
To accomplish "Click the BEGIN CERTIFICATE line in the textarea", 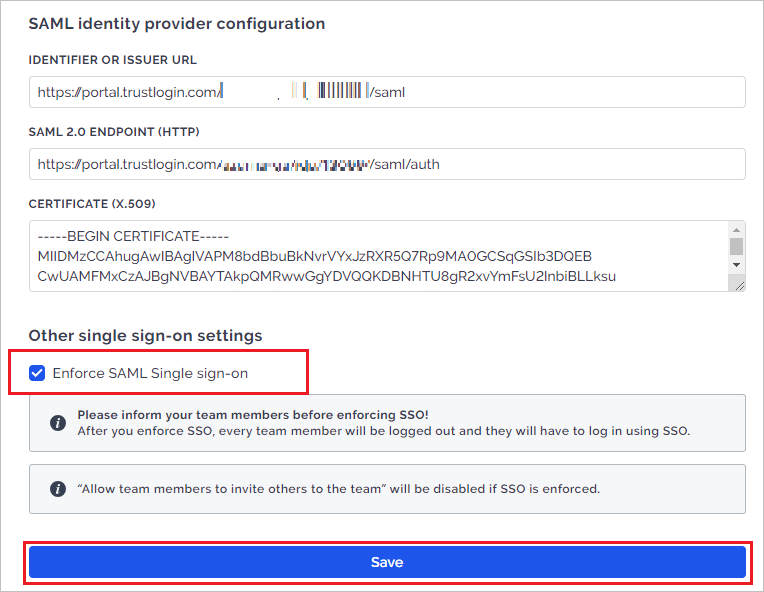I will (x=133, y=236).
